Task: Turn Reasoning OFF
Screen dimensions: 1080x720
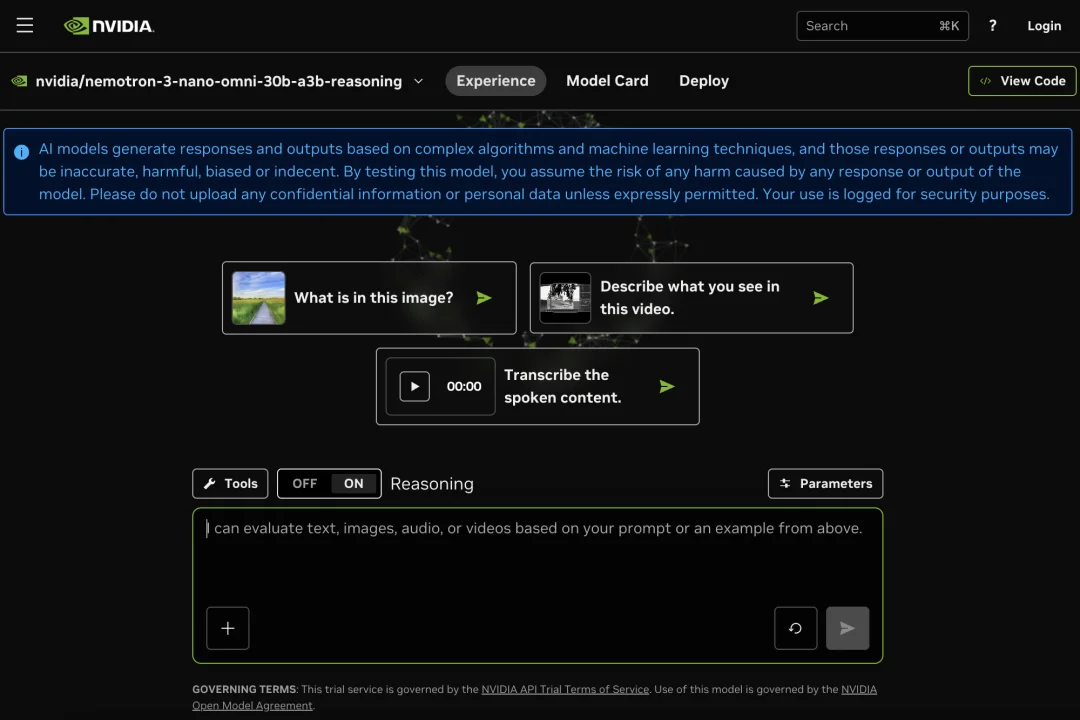Action: [x=304, y=484]
